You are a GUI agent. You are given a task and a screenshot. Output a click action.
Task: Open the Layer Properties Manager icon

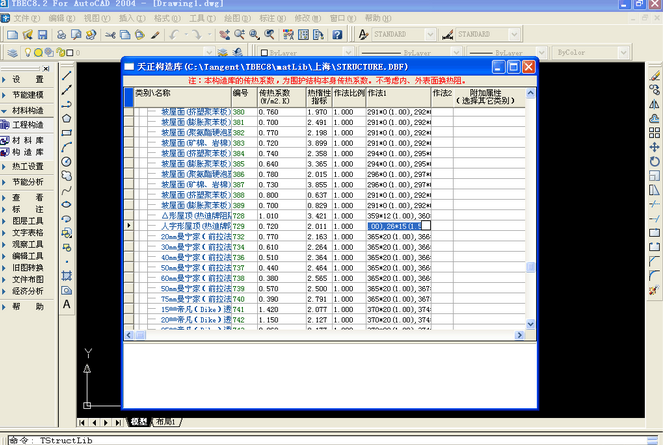point(13,53)
